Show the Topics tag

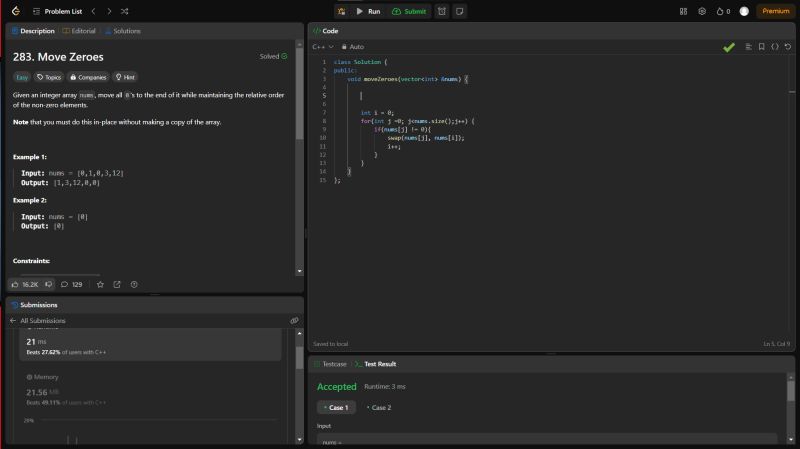click(x=49, y=77)
